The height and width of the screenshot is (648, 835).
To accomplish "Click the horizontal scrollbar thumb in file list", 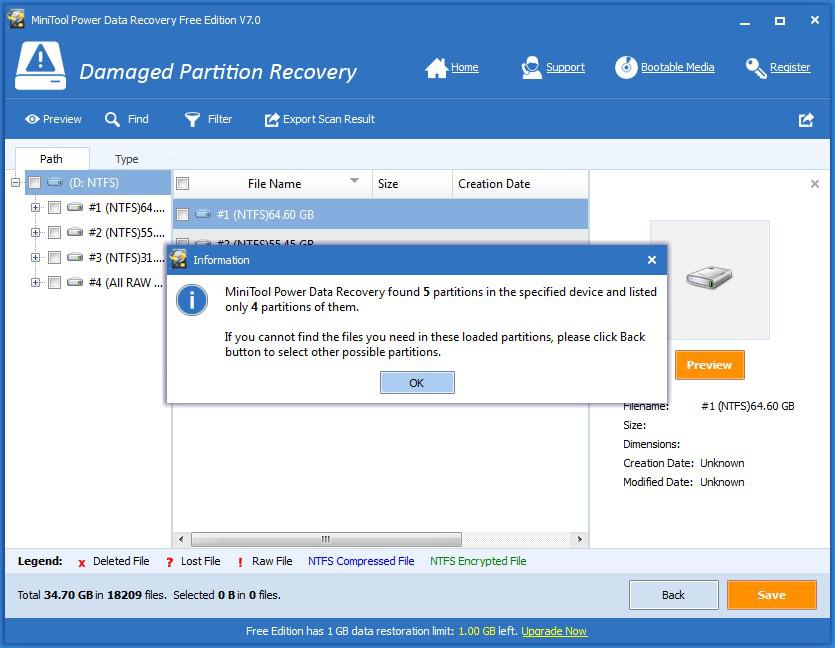I will pos(326,539).
